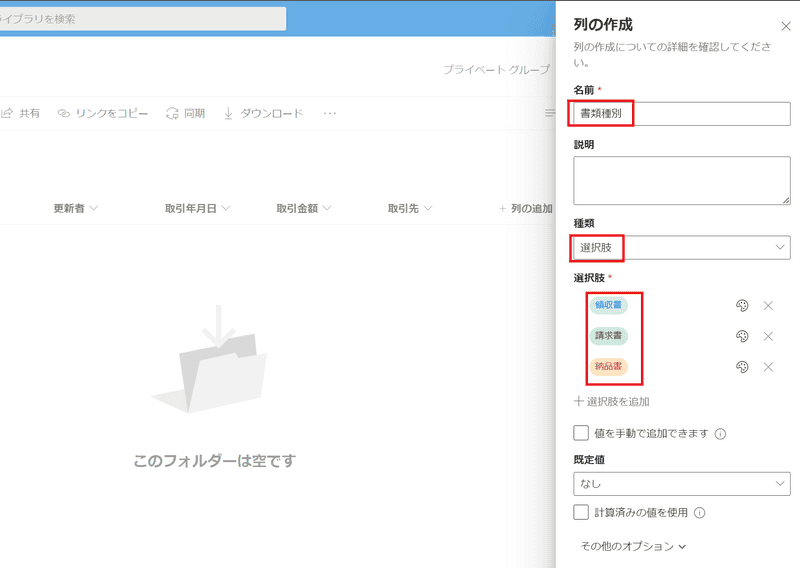Click 列の追加 to add a column
Screen dimensions: 800x568
525,208
